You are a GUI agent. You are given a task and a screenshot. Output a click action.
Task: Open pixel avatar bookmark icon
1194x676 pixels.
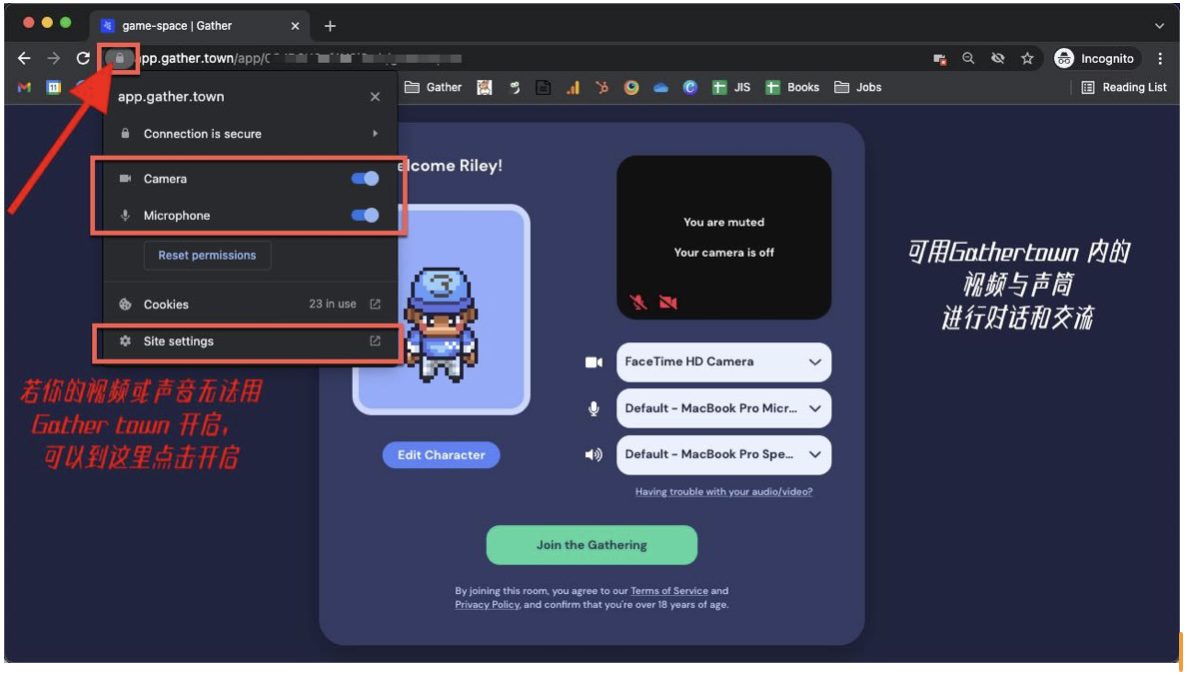coord(484,88)
